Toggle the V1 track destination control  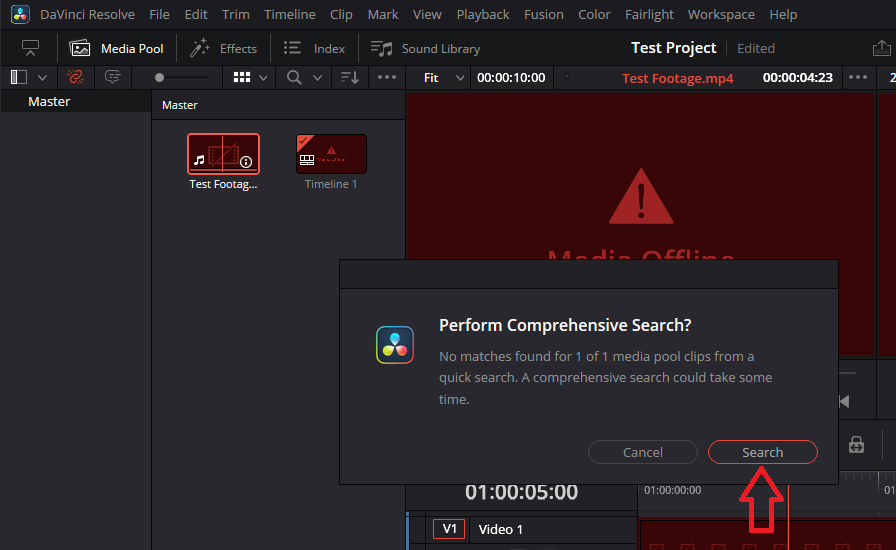448,529
